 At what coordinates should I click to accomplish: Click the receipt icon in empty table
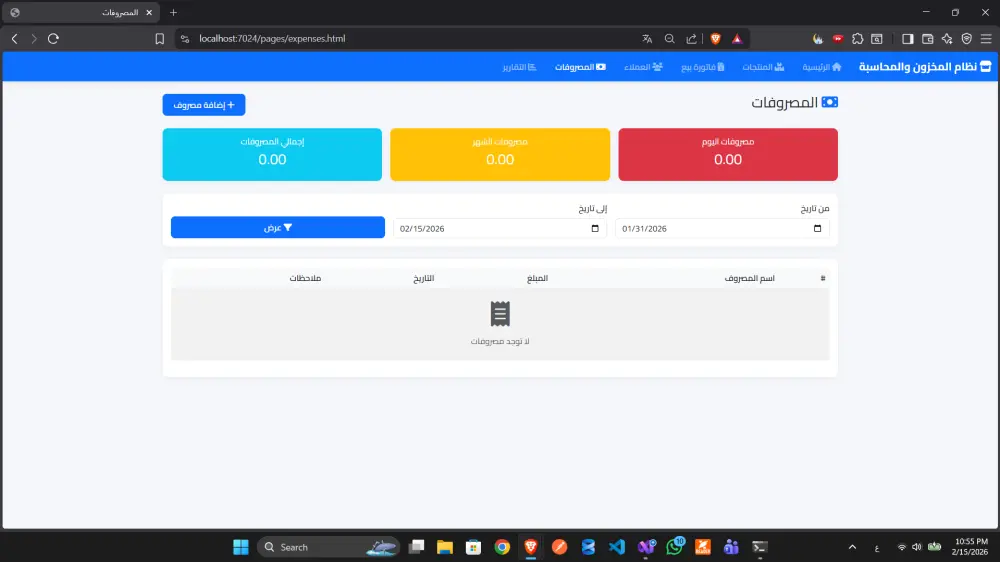pyautogui.click(x=500, y=314)
